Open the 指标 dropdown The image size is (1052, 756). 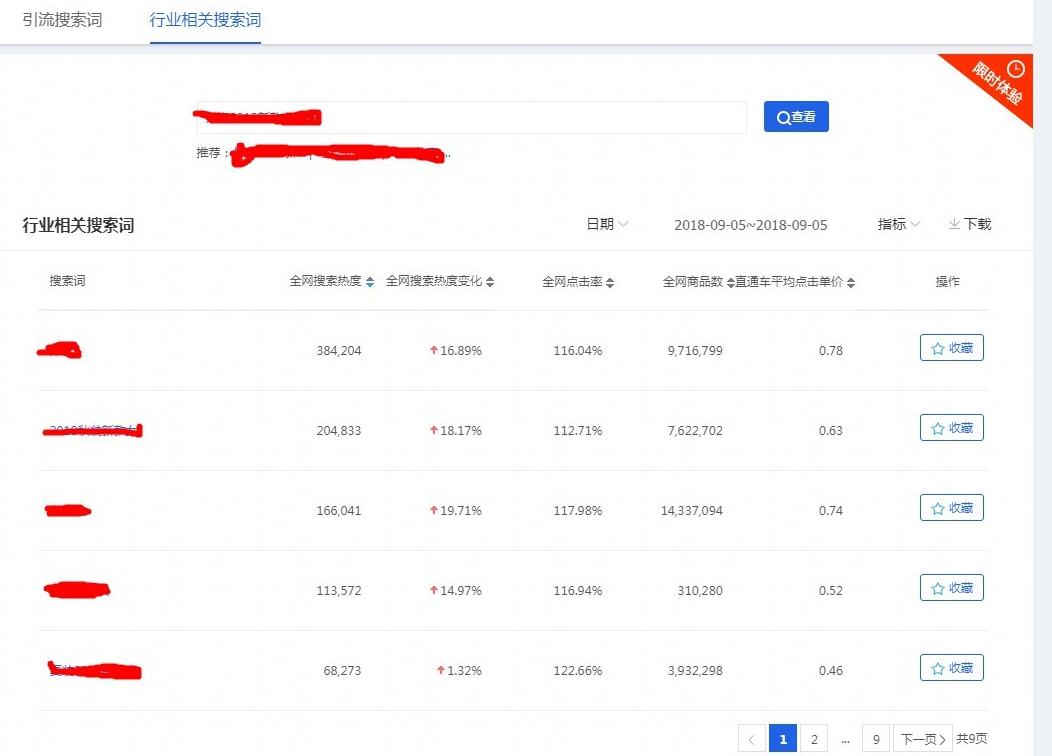click(x=897, y=224)
